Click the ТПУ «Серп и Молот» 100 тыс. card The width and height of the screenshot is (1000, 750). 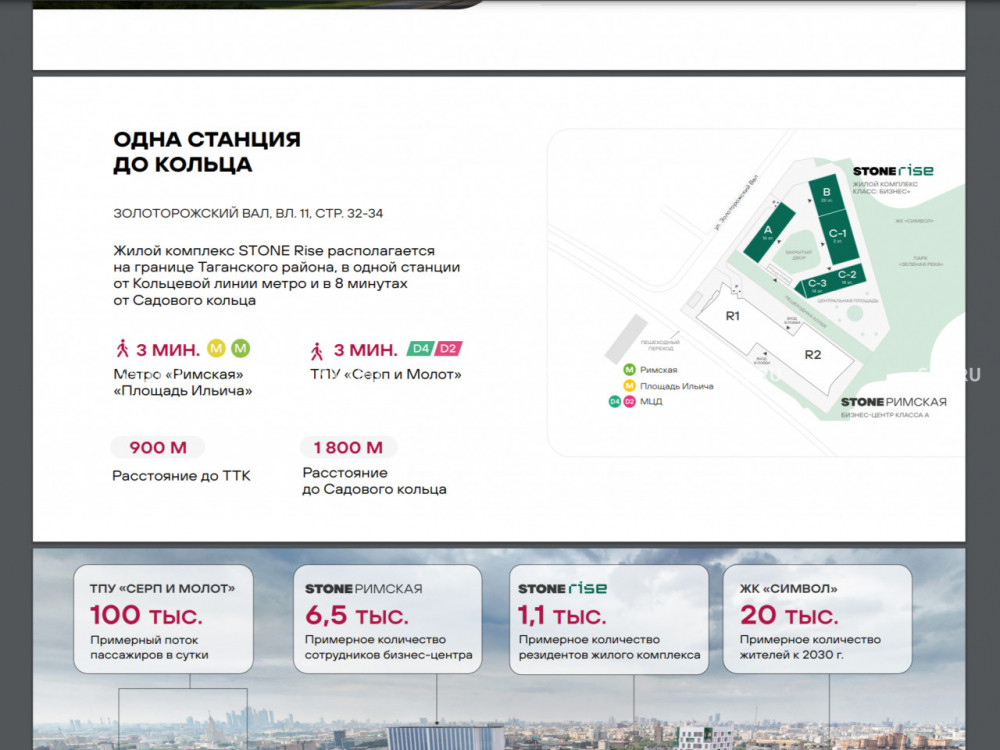(x=163, y=619)
